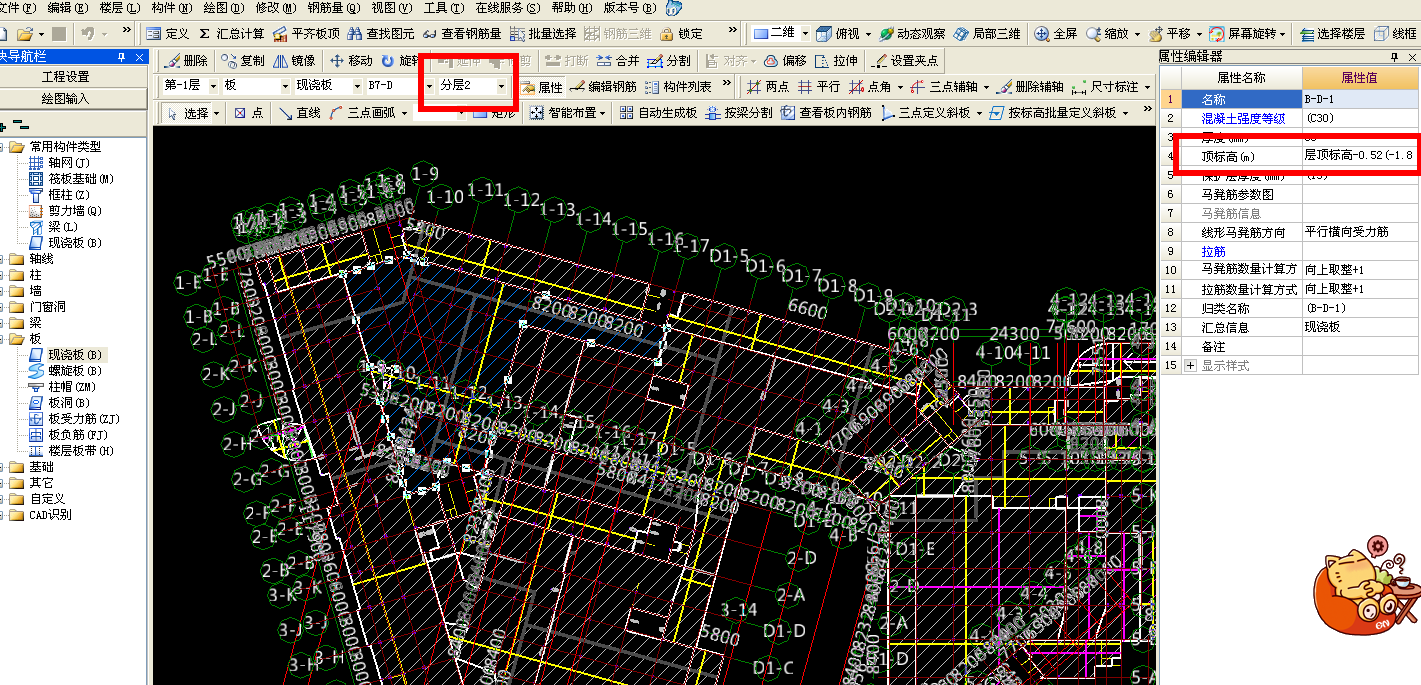Screen dimensions: 1421x685
Task: Select 螺旋板(B) in the tree
Action: (x=74, y=371)
